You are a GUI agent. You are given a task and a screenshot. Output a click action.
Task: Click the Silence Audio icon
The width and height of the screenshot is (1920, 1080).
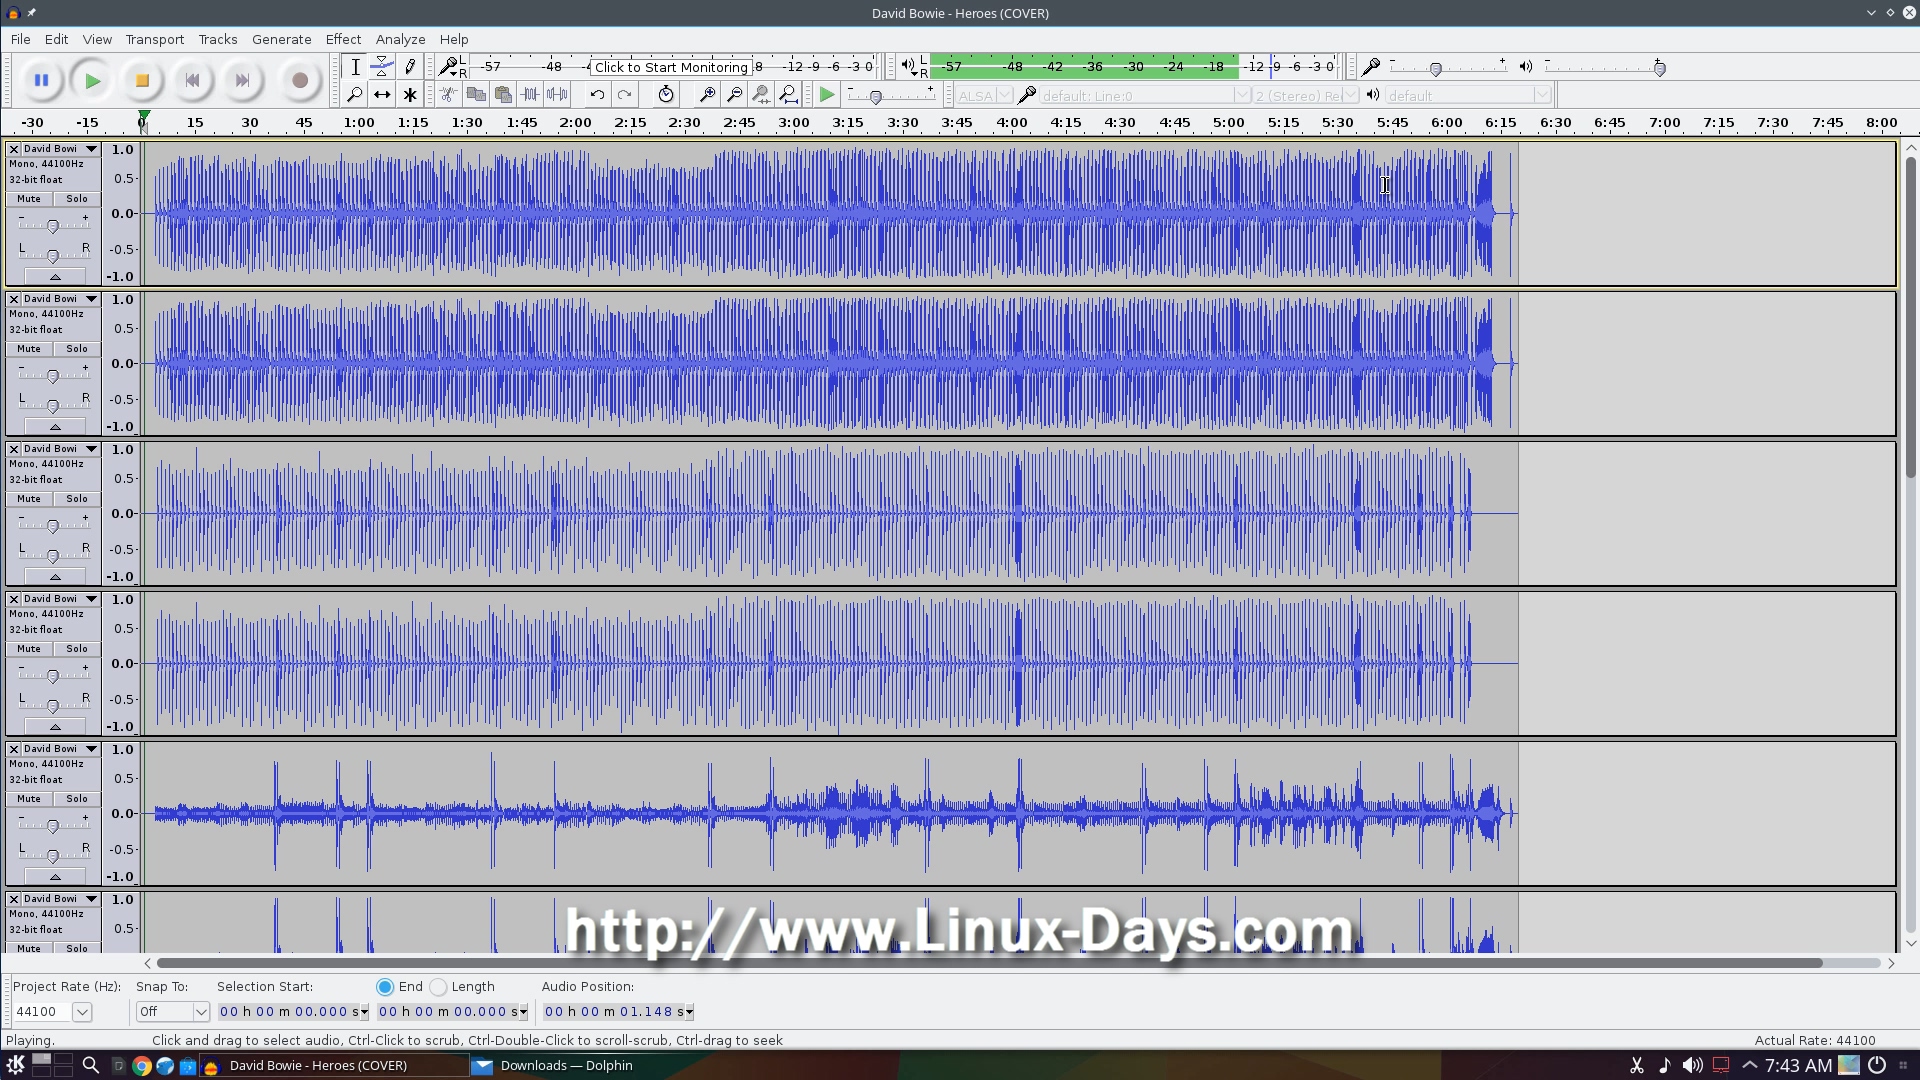pyautogui.click(x=557, y=95)
